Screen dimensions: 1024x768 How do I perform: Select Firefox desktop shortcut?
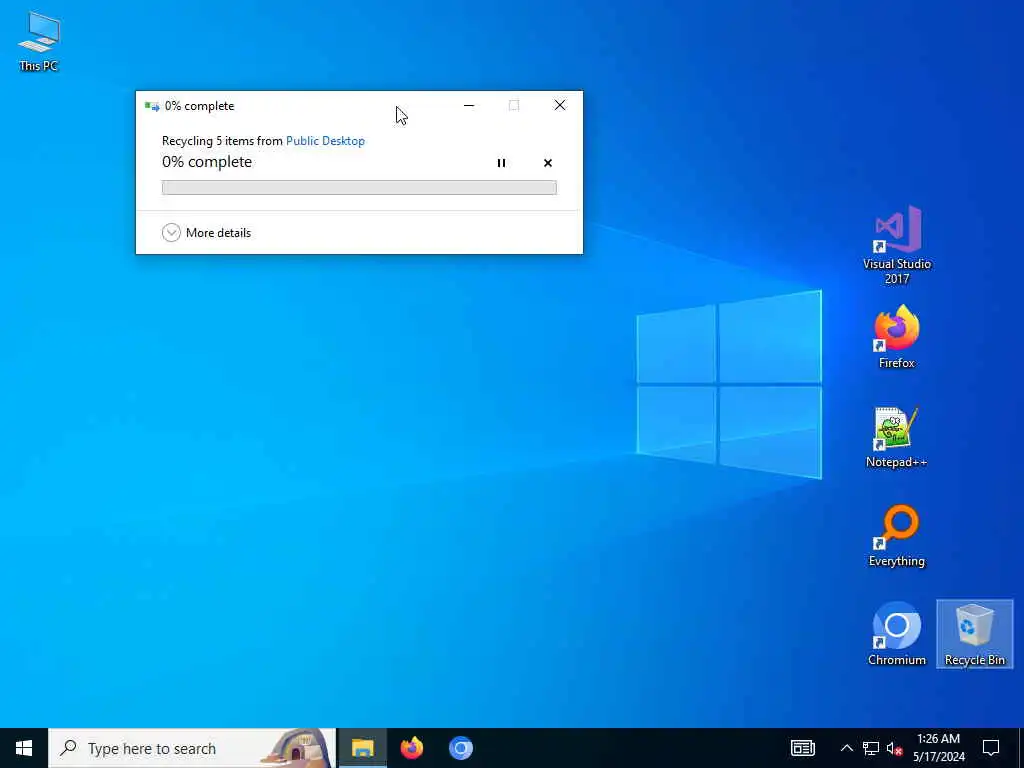tap(897, 337)
